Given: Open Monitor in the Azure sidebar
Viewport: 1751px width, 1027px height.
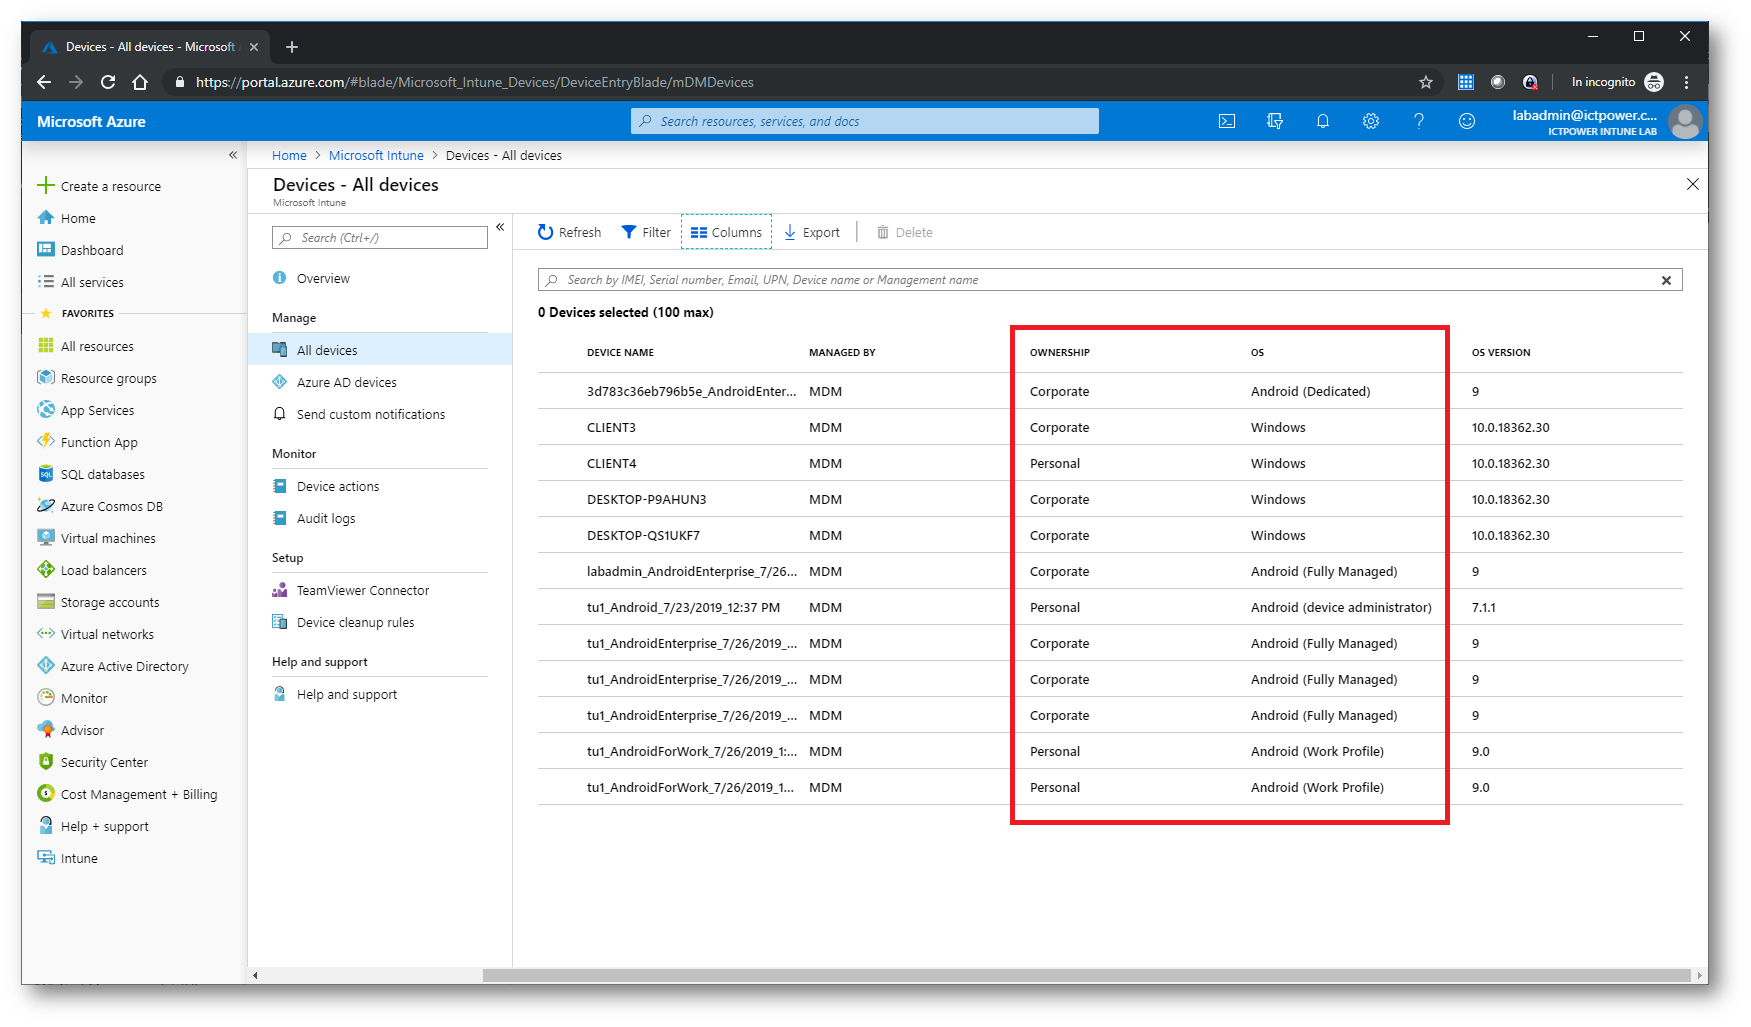Looking at the screenshot, I should [x=73, y=698].
